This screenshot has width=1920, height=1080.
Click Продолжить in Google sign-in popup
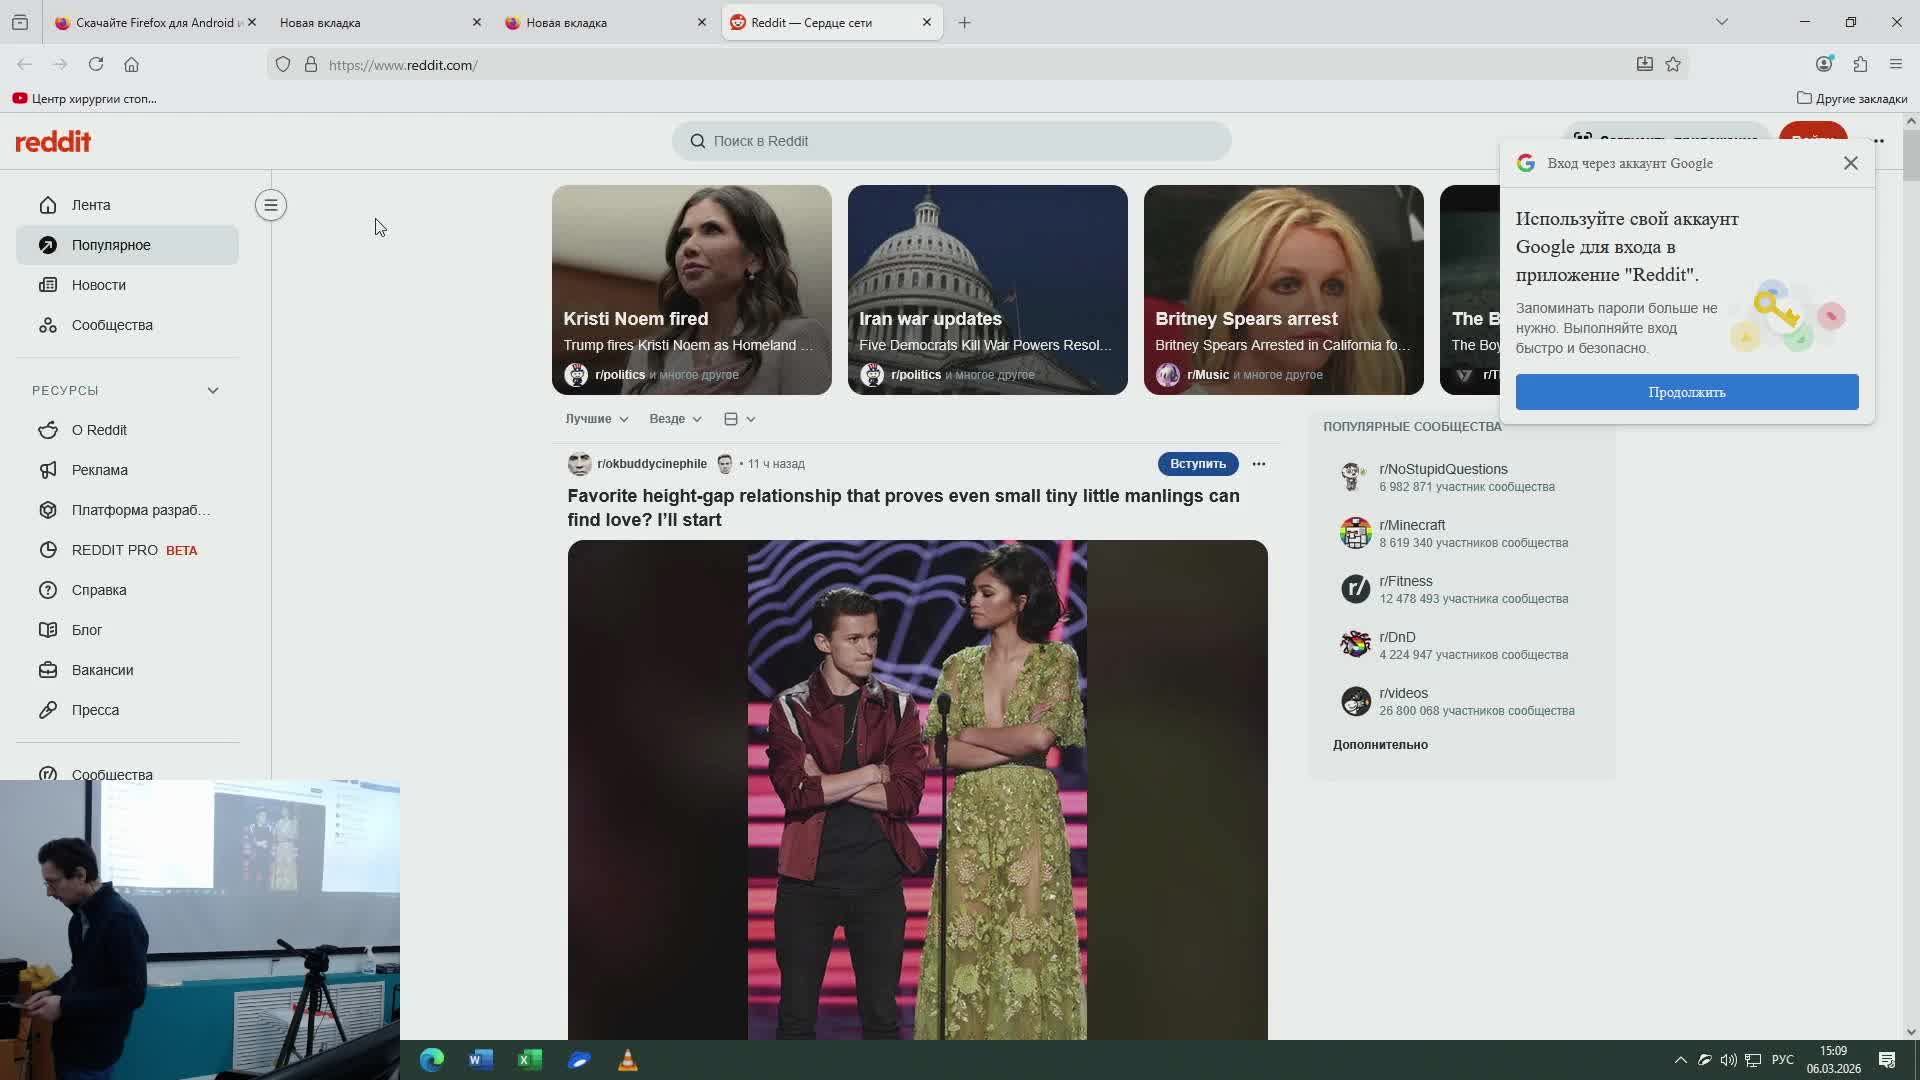point(1686,392)
